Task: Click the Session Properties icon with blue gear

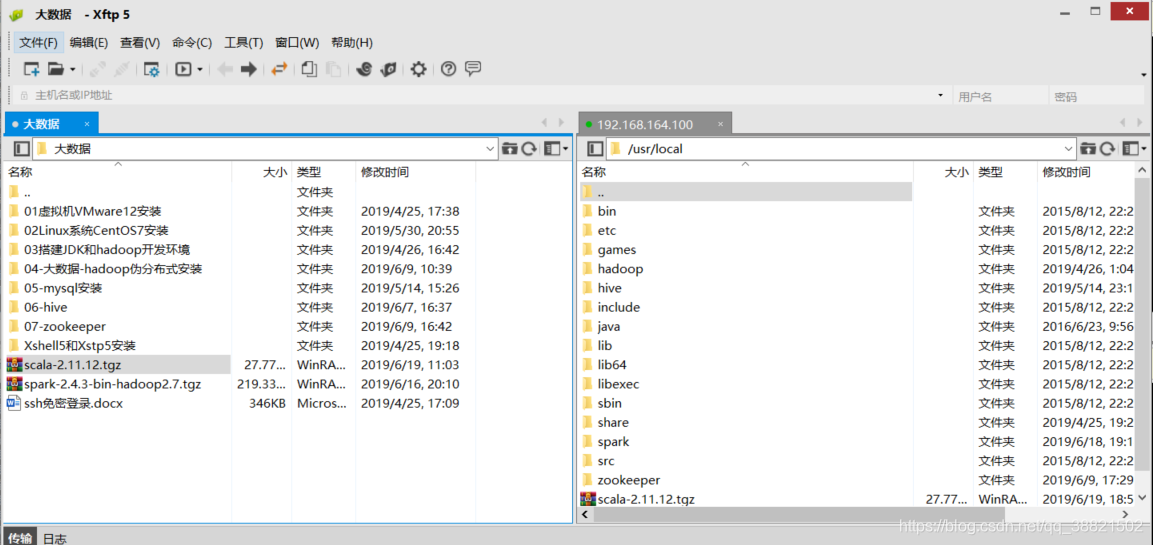Action: [x=151, y=69]
